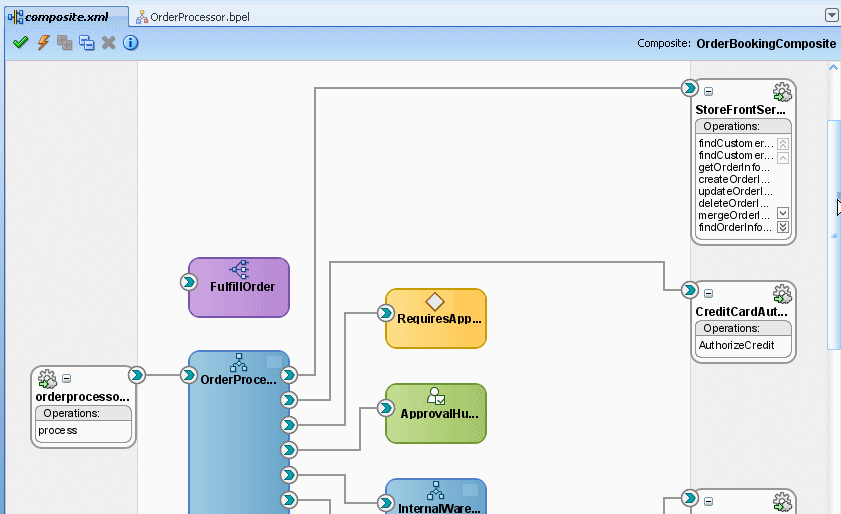Click the ApprovalHumanTask input port arrow
This screenshot has height=514, width=841.
click(386, 408)
